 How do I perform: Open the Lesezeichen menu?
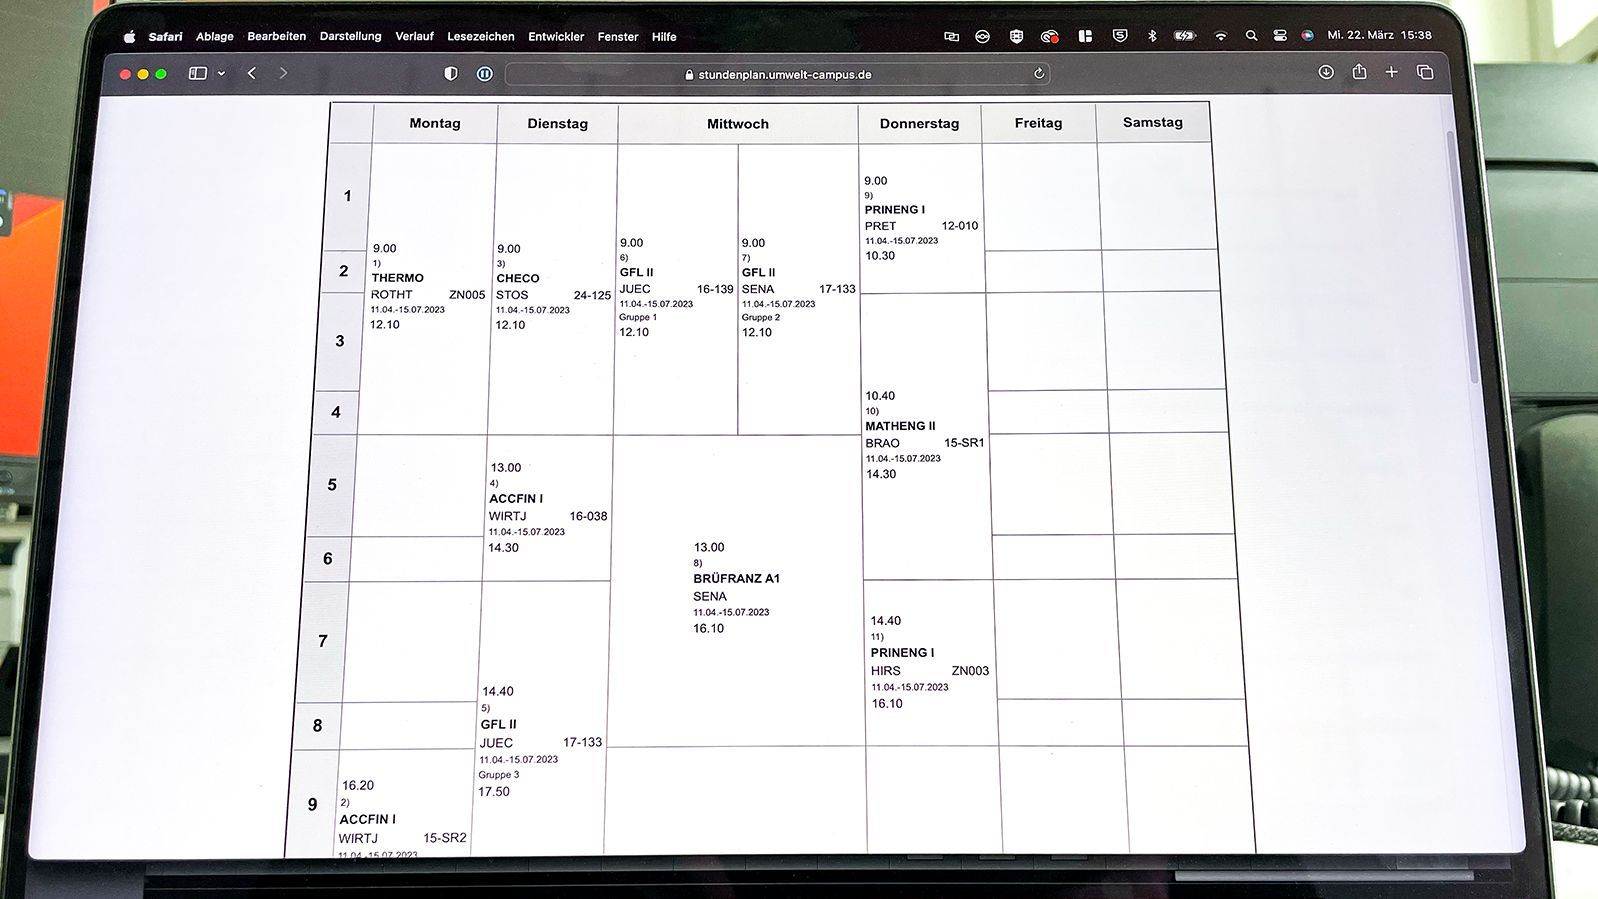[480, 37]
